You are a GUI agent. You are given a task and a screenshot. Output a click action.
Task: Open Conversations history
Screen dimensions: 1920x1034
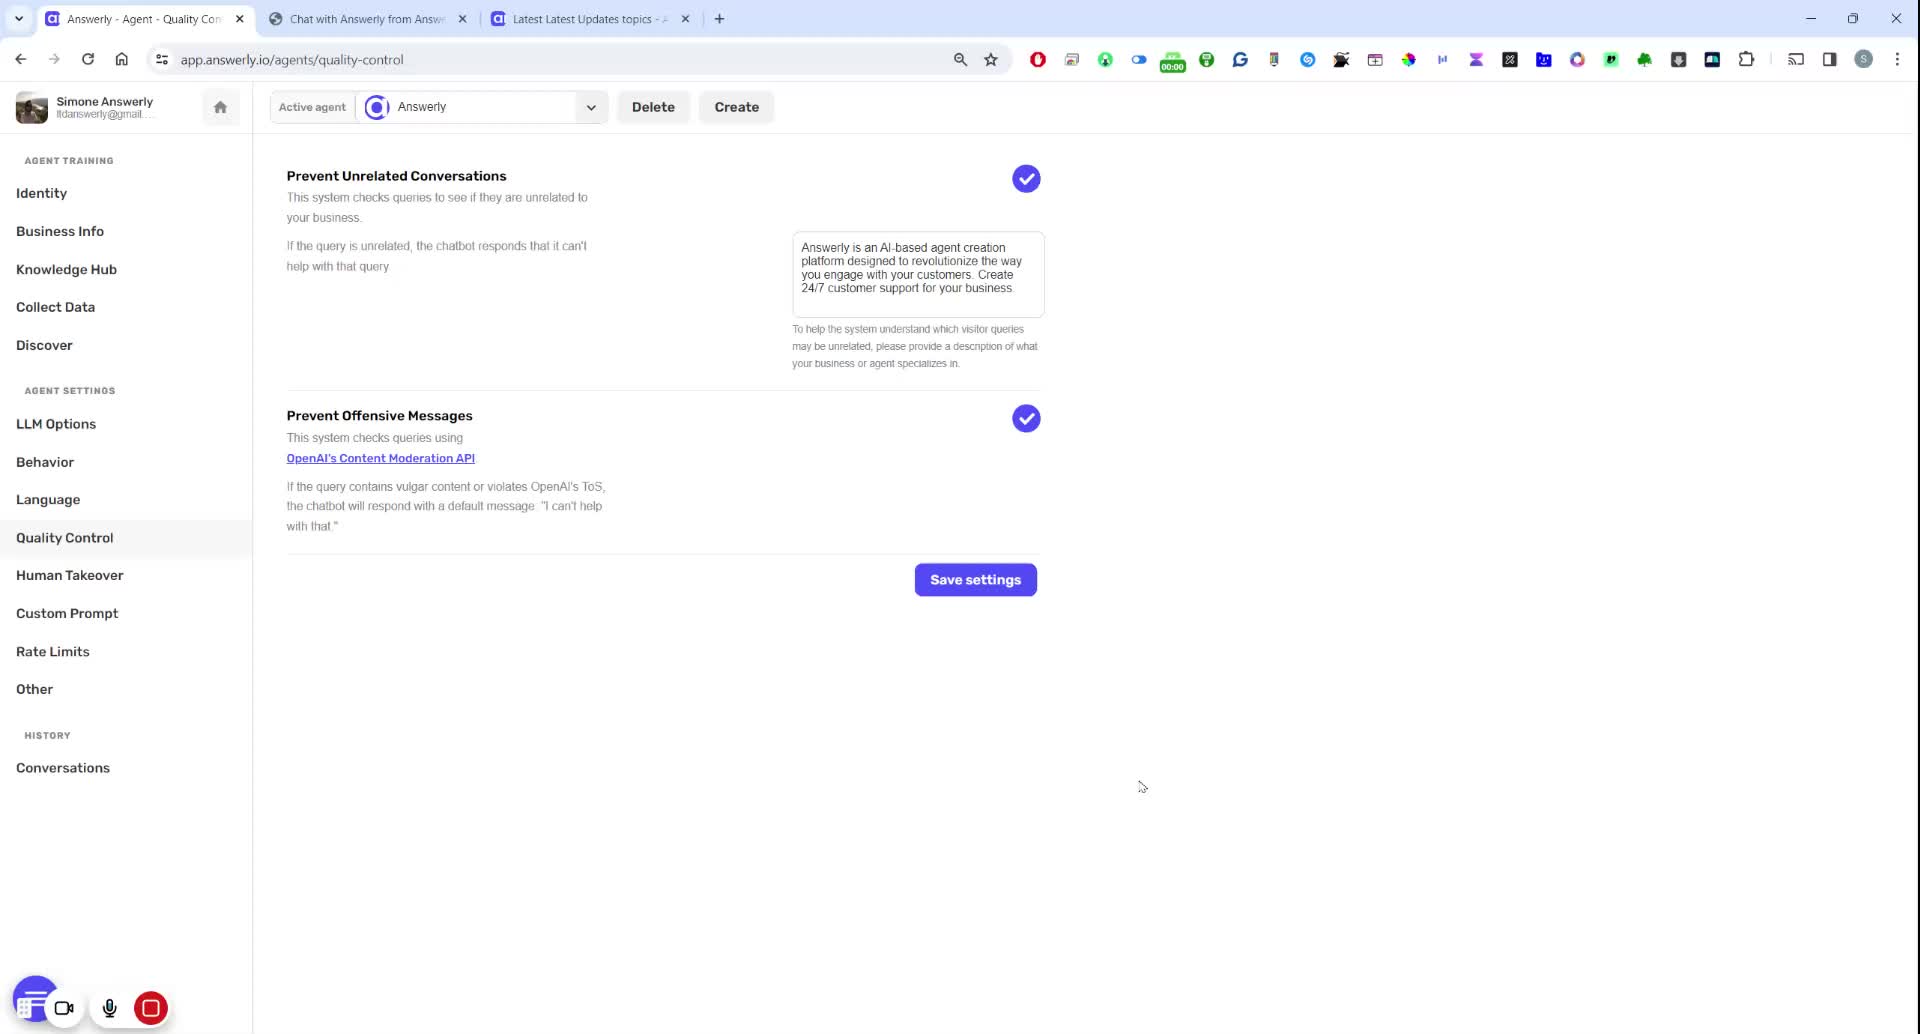(63, 768)
